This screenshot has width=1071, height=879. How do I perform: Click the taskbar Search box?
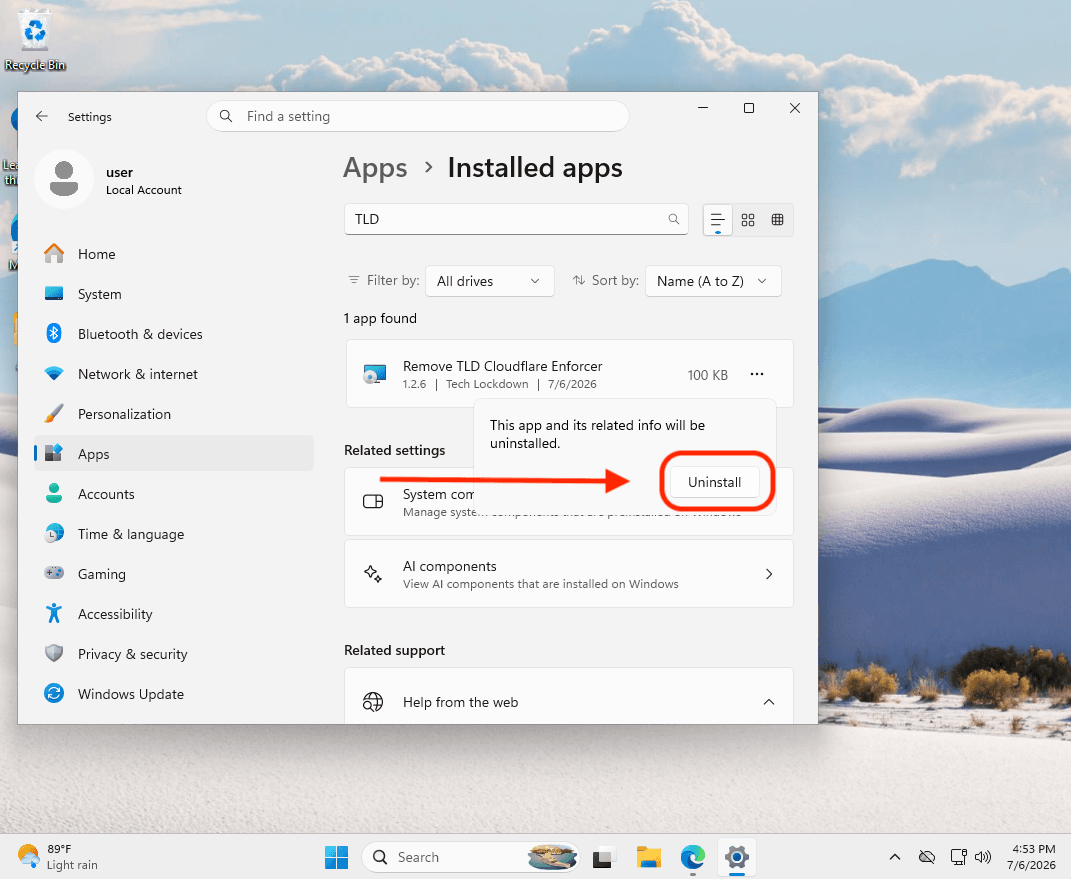click(x=470, y=857)
